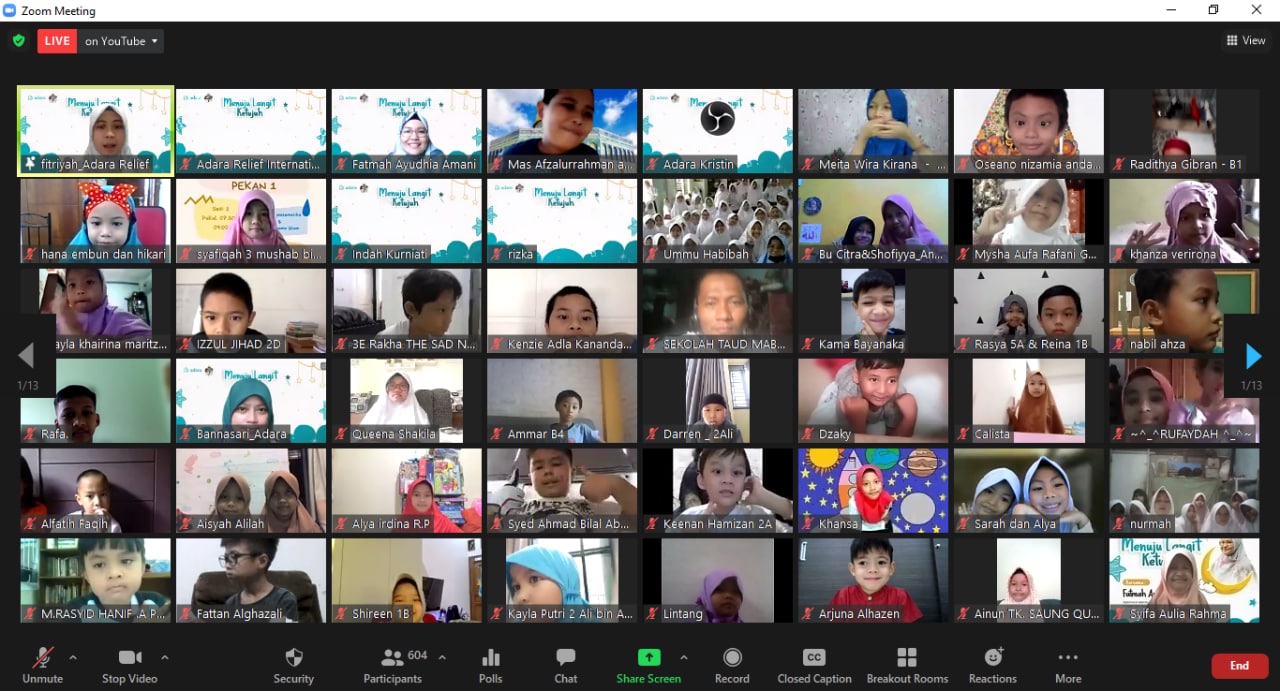Screen dimensions: 1280x691
Task: Expand the audio options arrow beside Unmute
Action: click(x=72, y=657)
